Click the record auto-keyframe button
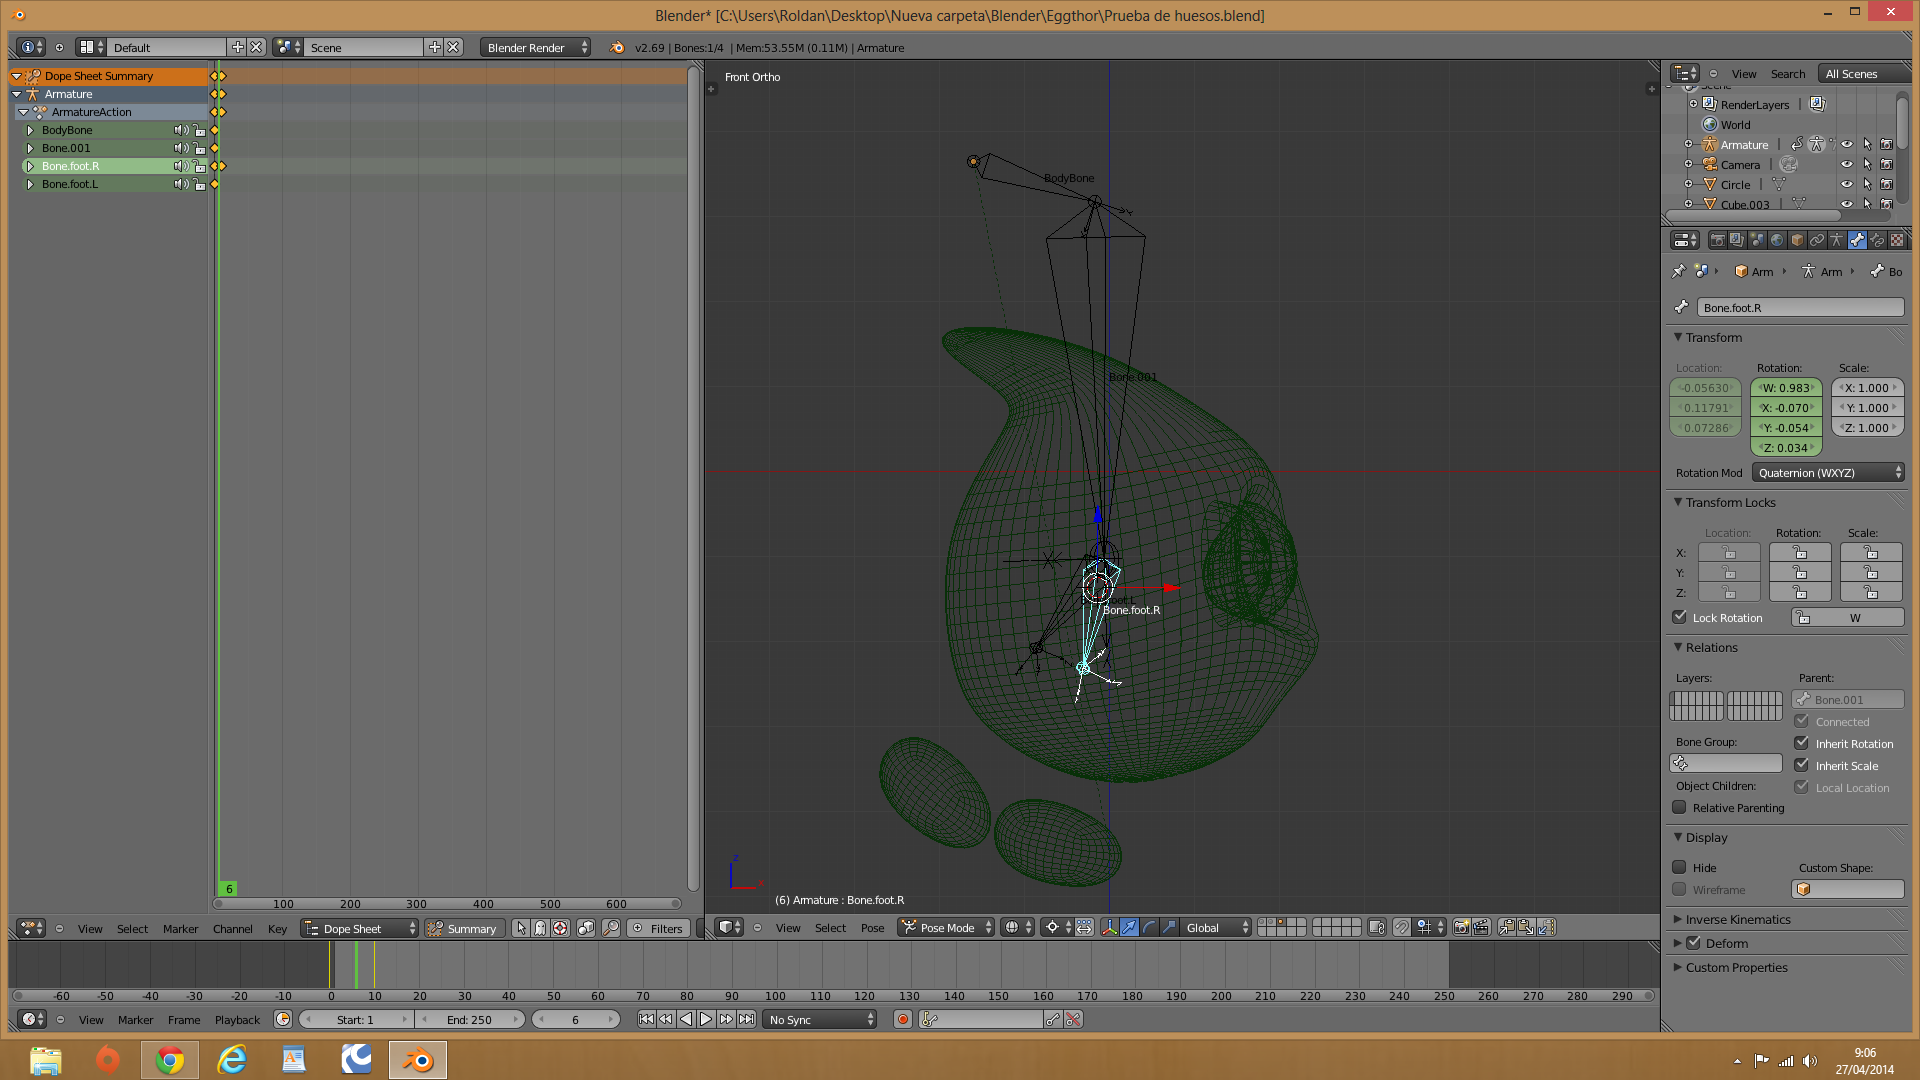Image resolution: width=1920 pixels, height=1080 pixels. (x=903, y=1020)
